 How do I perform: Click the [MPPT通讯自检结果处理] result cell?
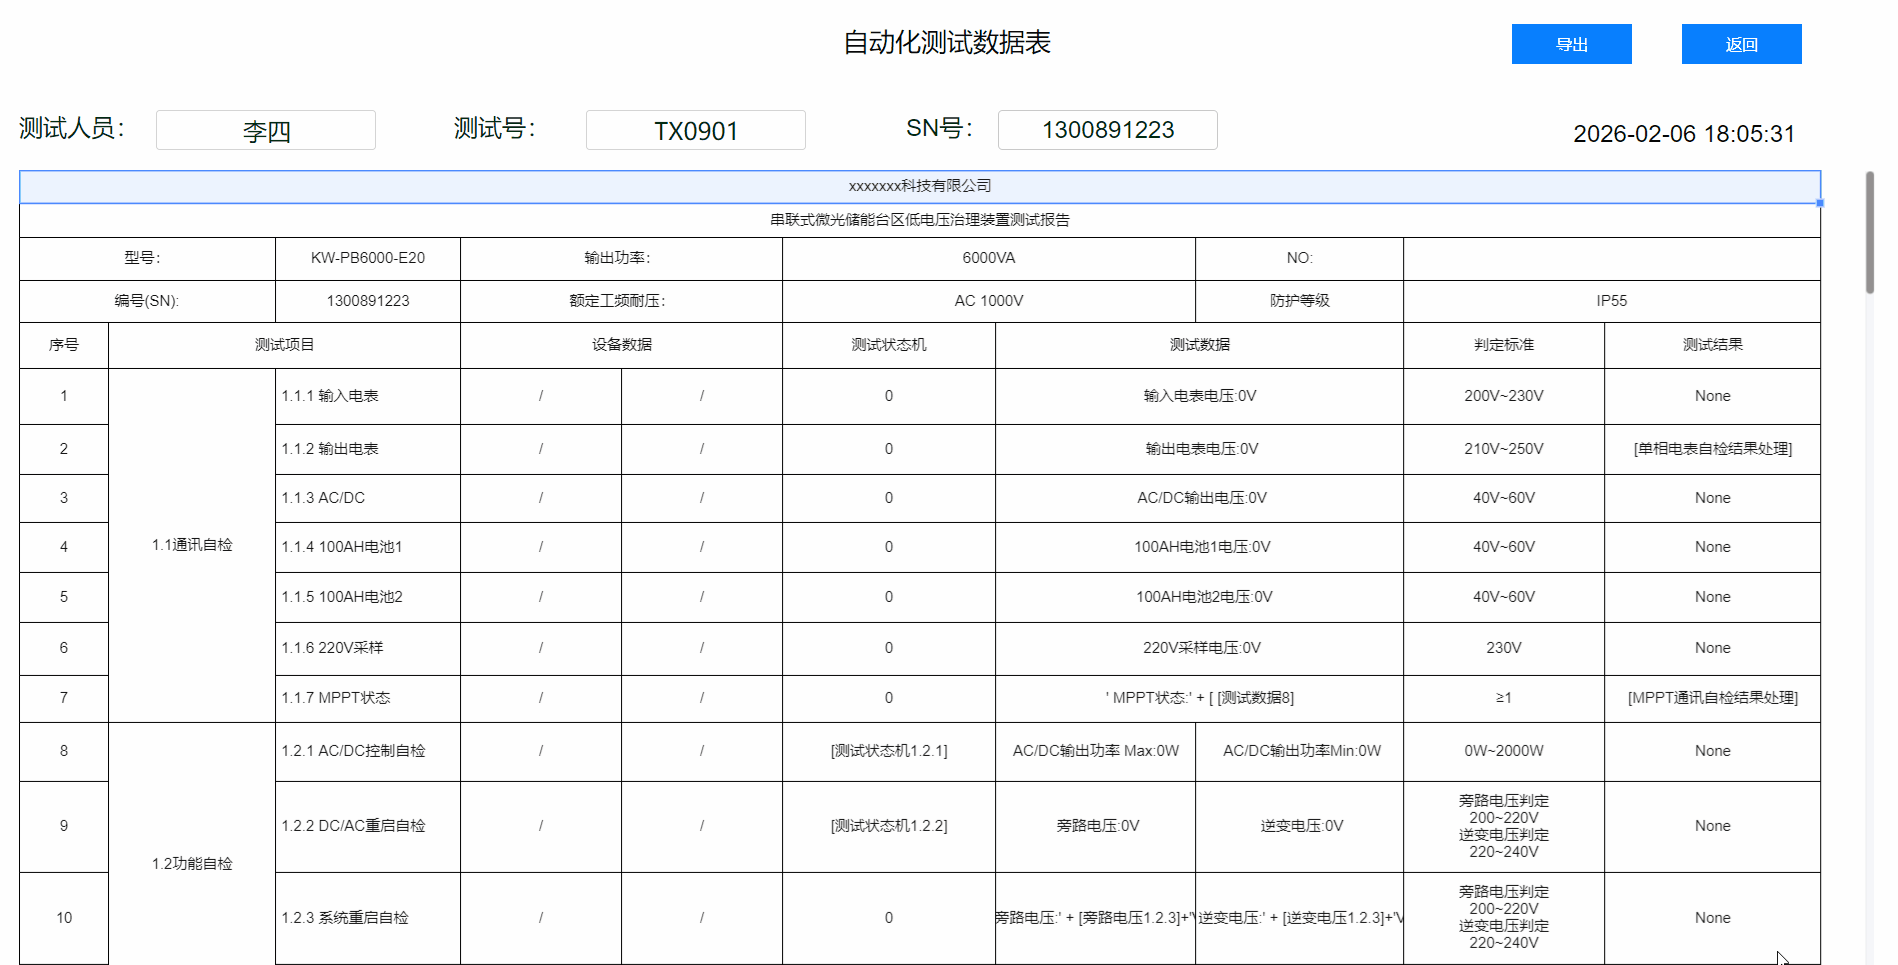1712,698
